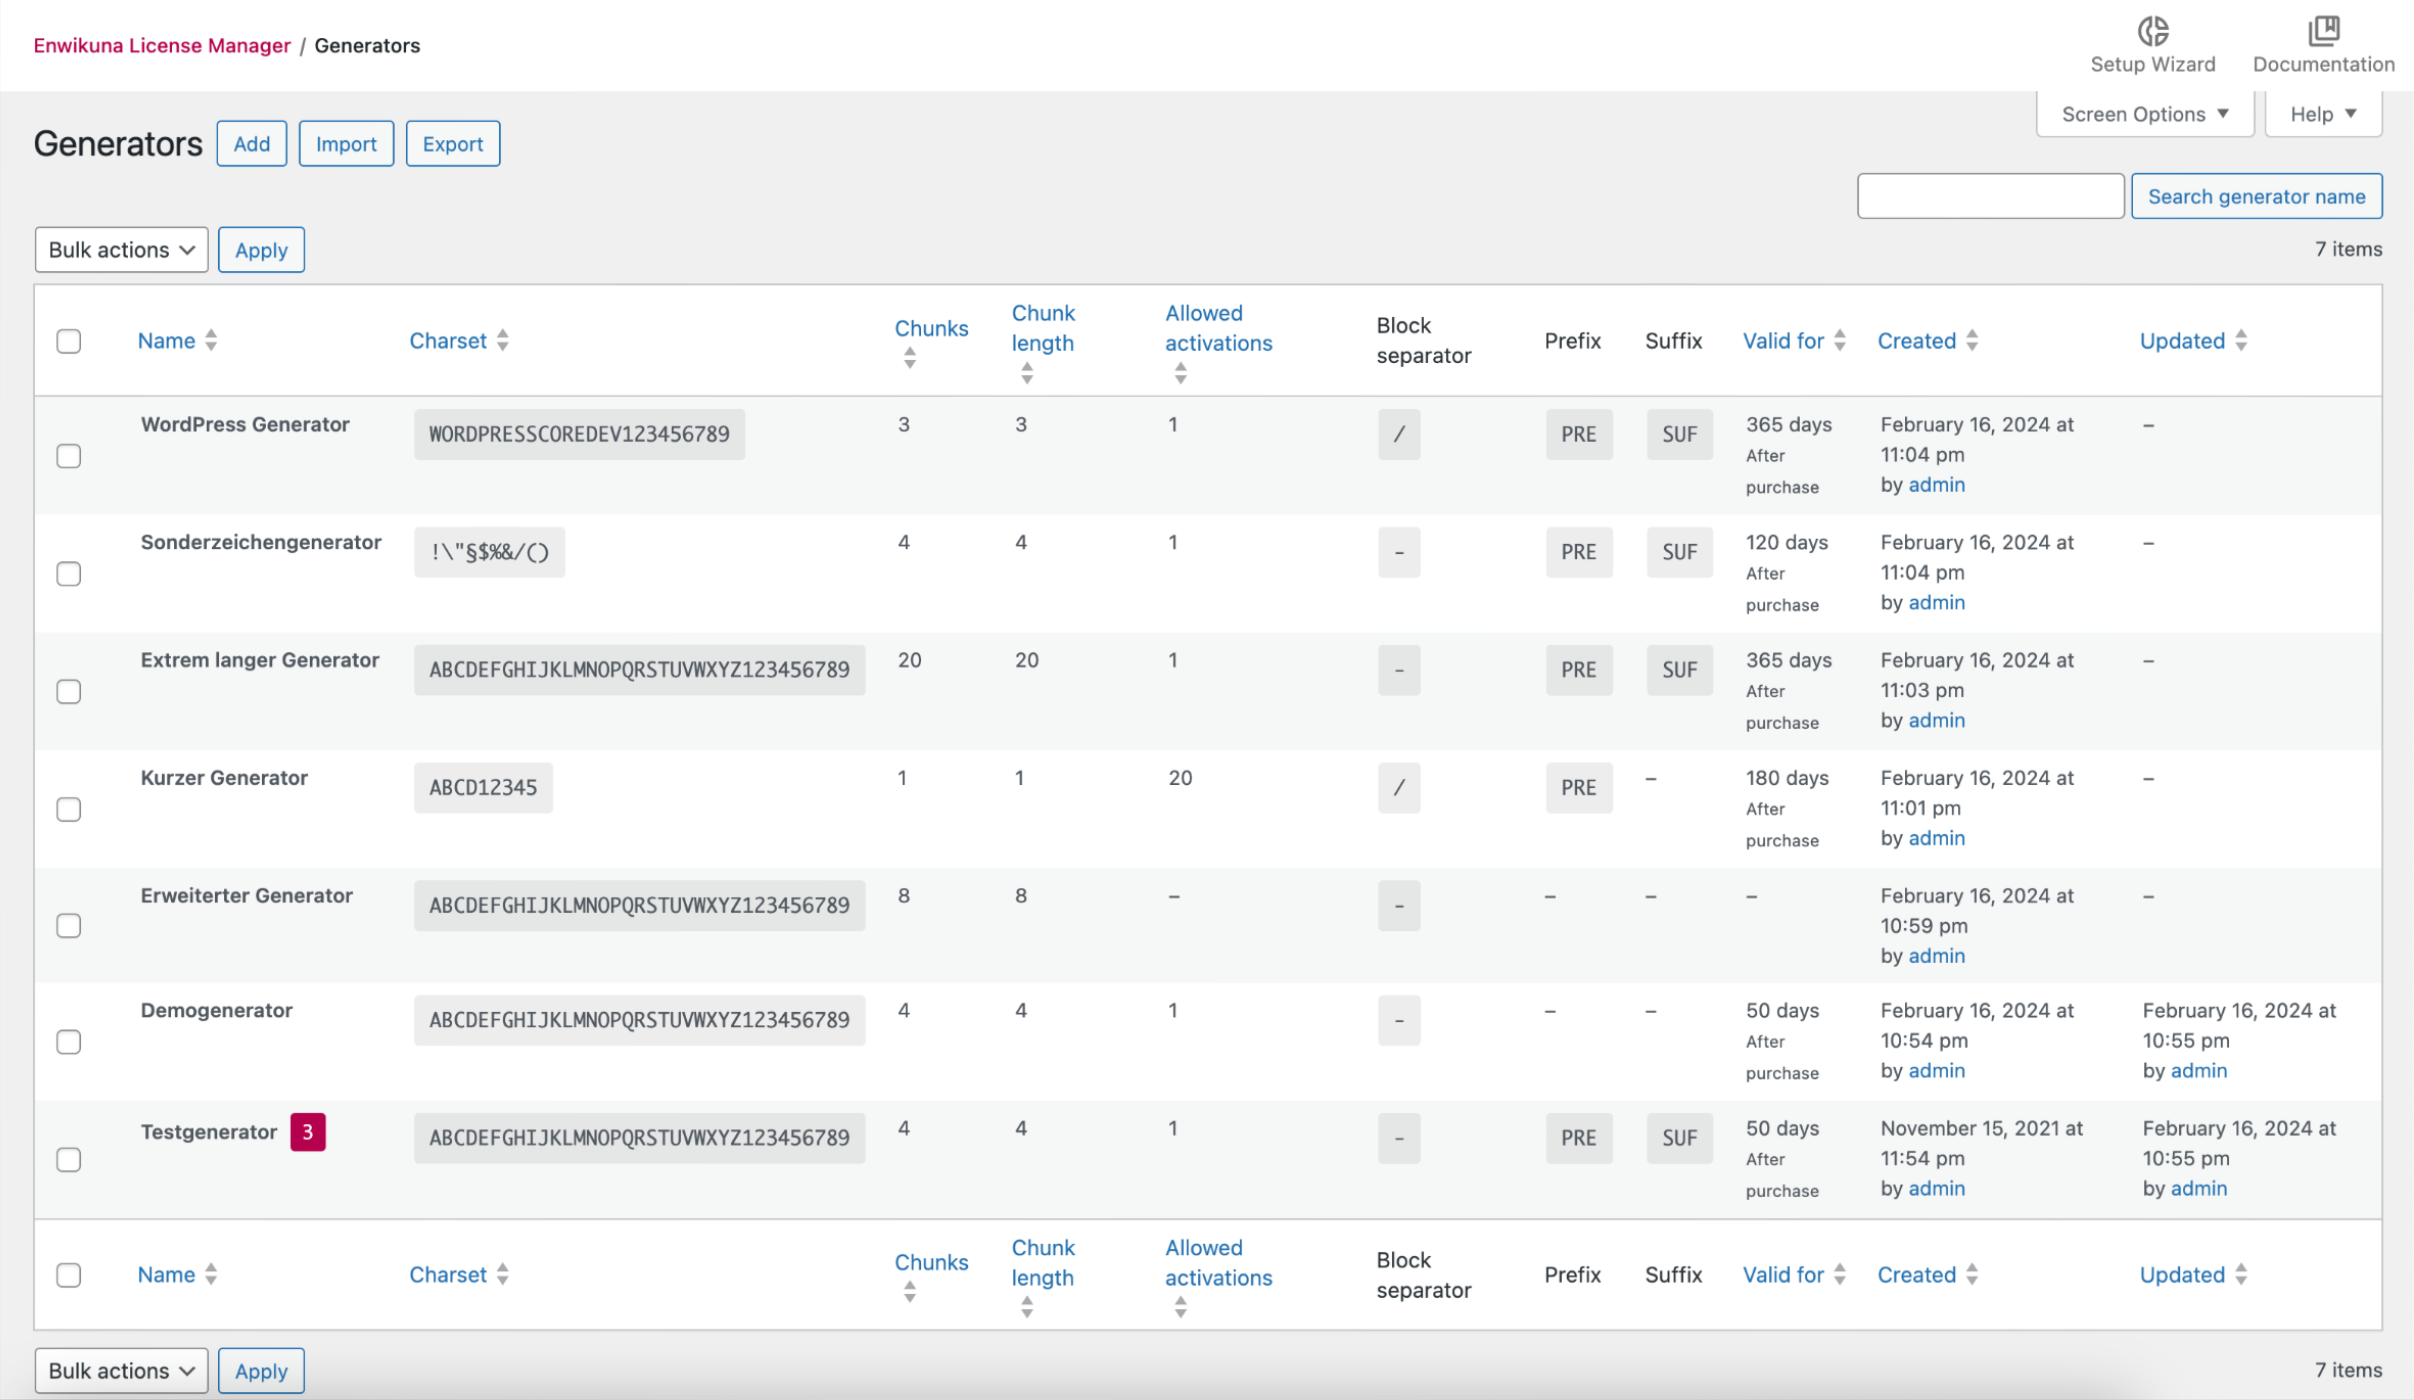The image size is (2414, 1400).
Task: Click footer Updated sort arrows
Action: (x=2240, y=1274)
